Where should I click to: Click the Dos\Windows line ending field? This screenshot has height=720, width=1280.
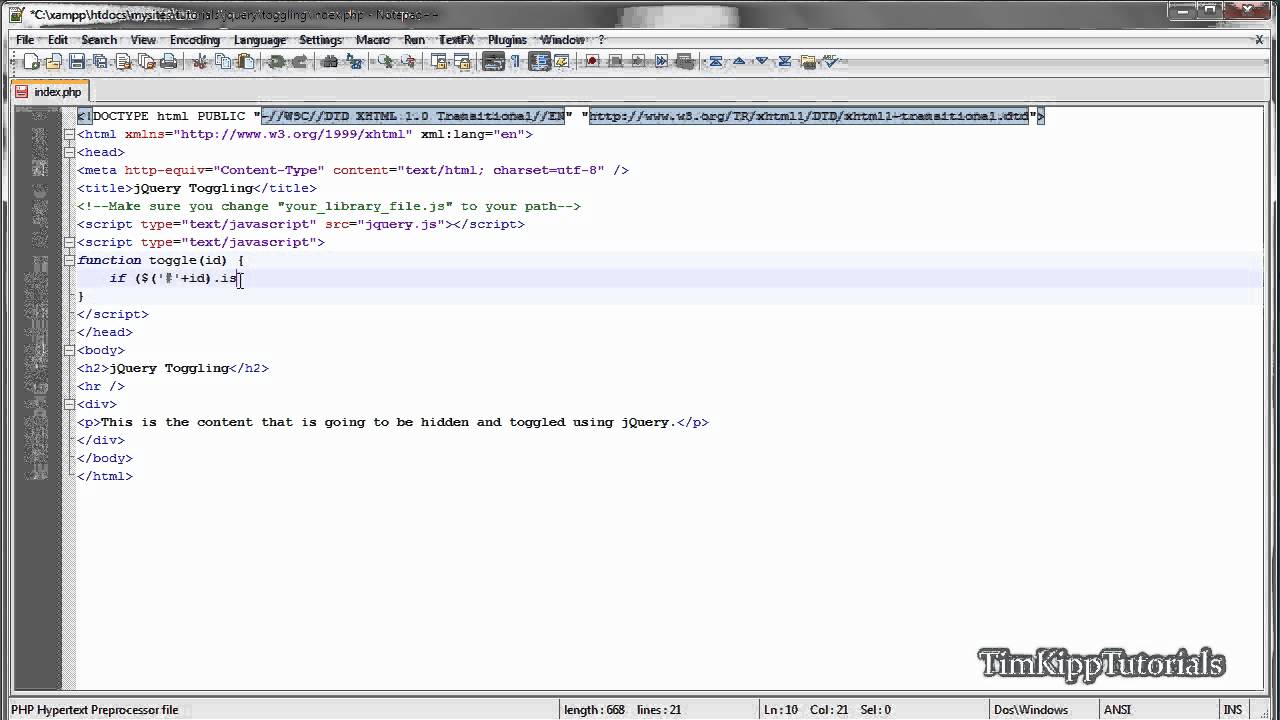point(1031,710)
